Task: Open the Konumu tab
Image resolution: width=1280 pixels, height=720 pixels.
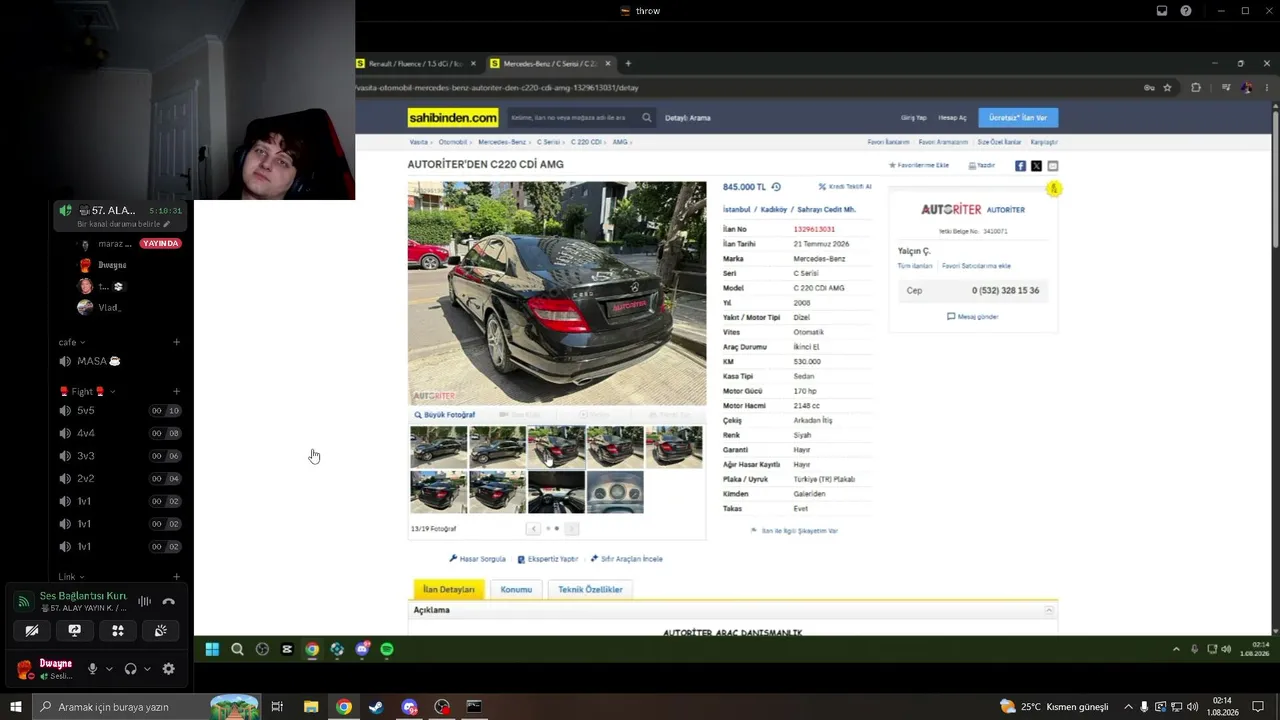Action: click(x=516, y=590)
